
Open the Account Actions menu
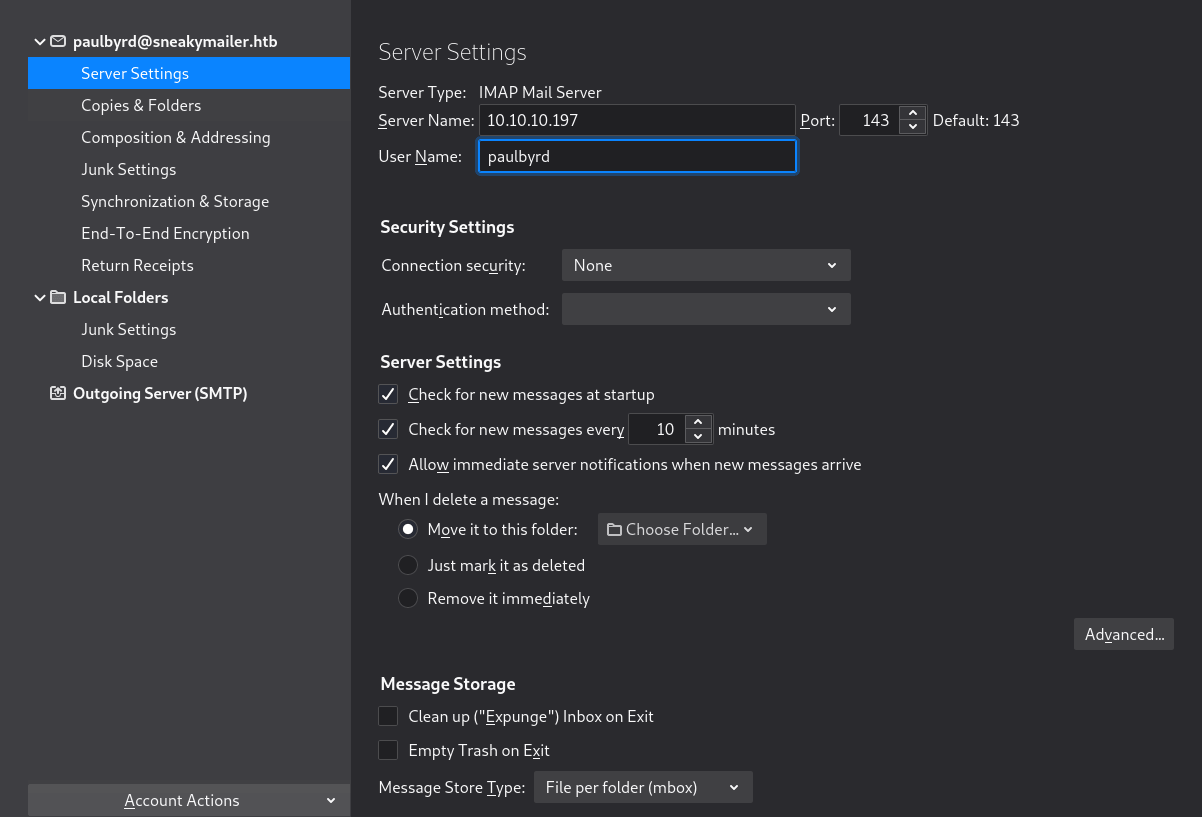click(189, 801)
